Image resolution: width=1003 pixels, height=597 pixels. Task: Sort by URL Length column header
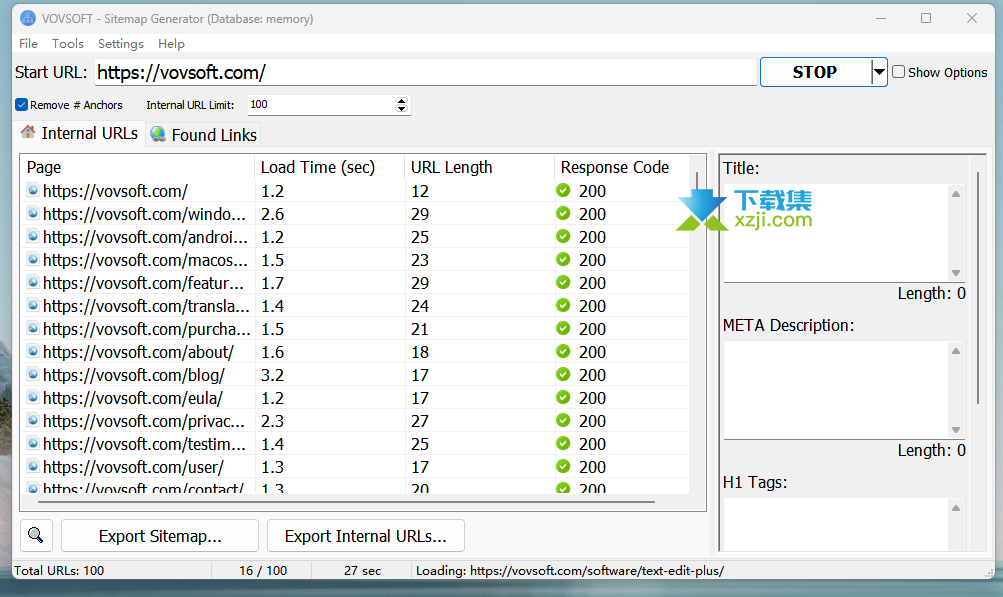pos(480,167)
